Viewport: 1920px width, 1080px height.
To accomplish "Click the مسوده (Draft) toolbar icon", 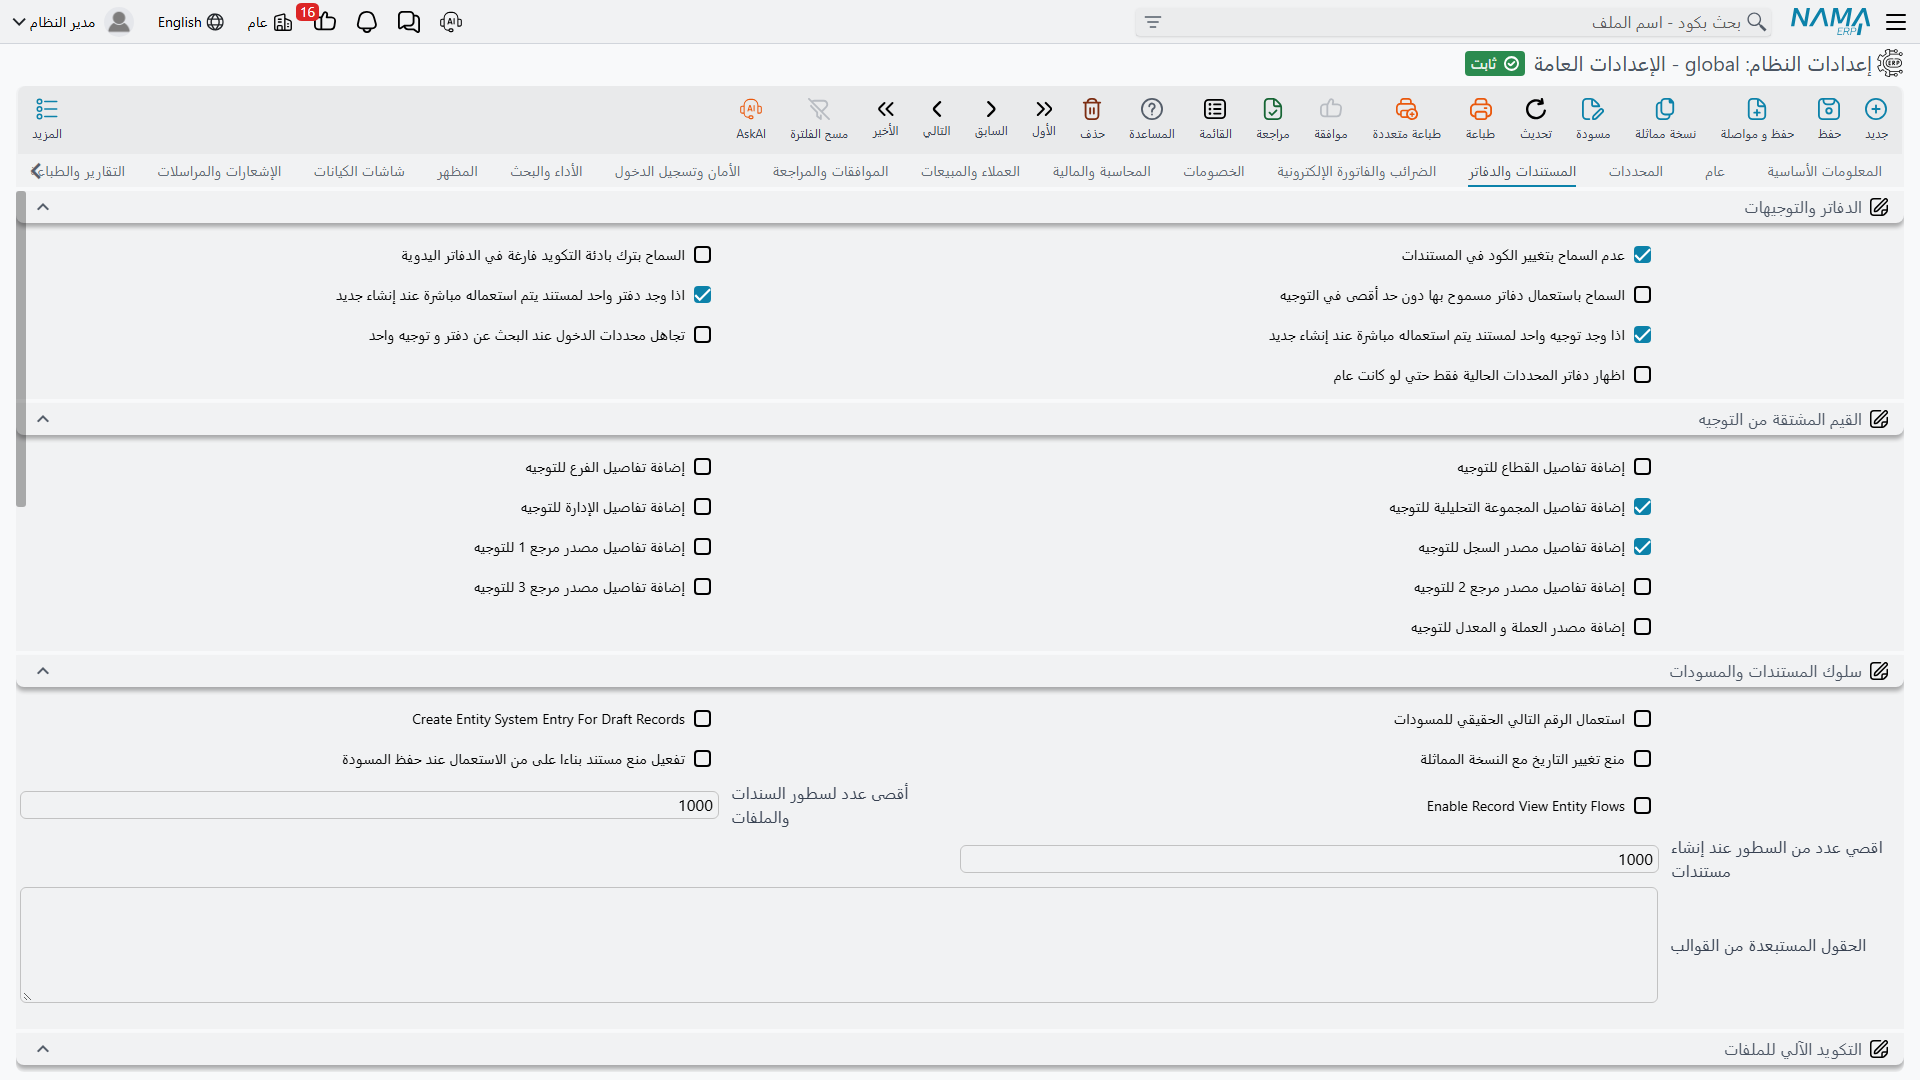I will coord(1593,109).
